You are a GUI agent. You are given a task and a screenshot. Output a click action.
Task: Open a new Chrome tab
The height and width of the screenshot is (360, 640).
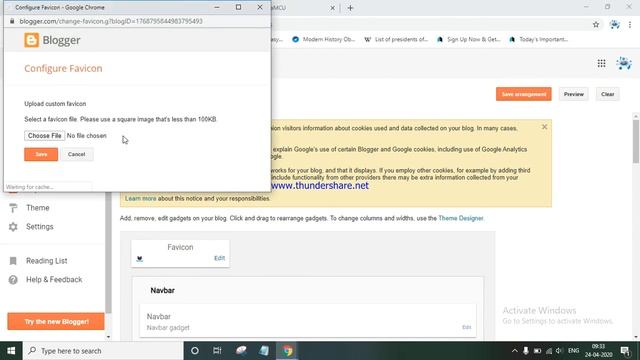tap(350, 8)
